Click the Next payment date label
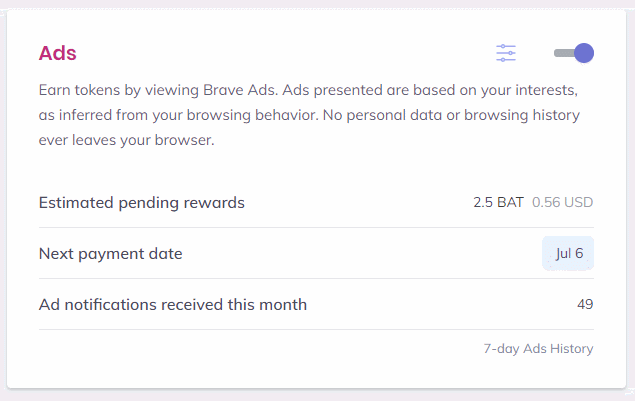This screenshot has height=401, width=635. pos(110,254)
